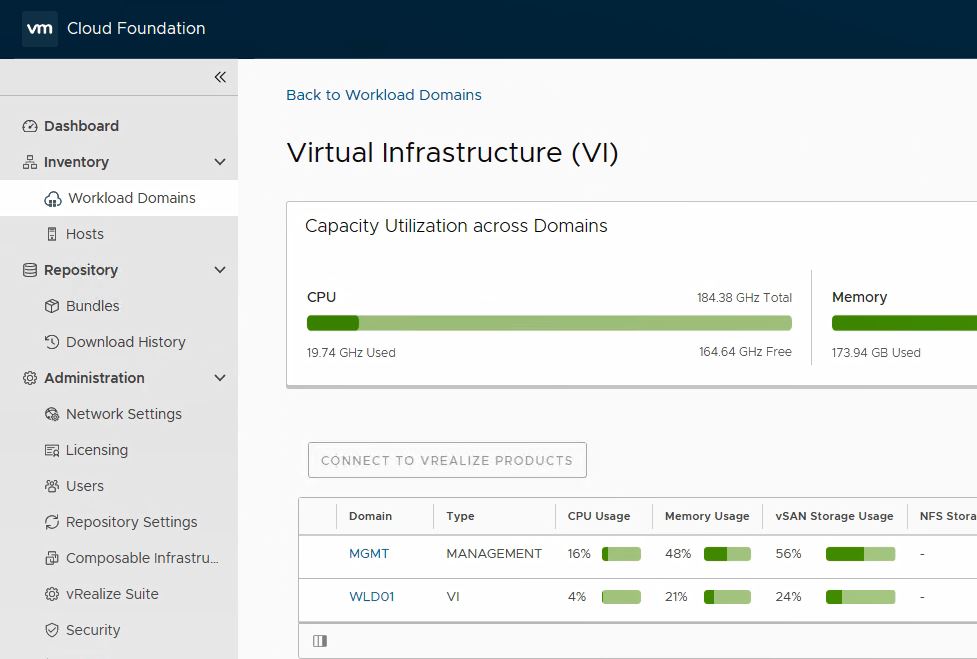The width and height of the screenshot is (977, 659).
Task: Toggle column visibility icon below table
Action: click(320, 641)
